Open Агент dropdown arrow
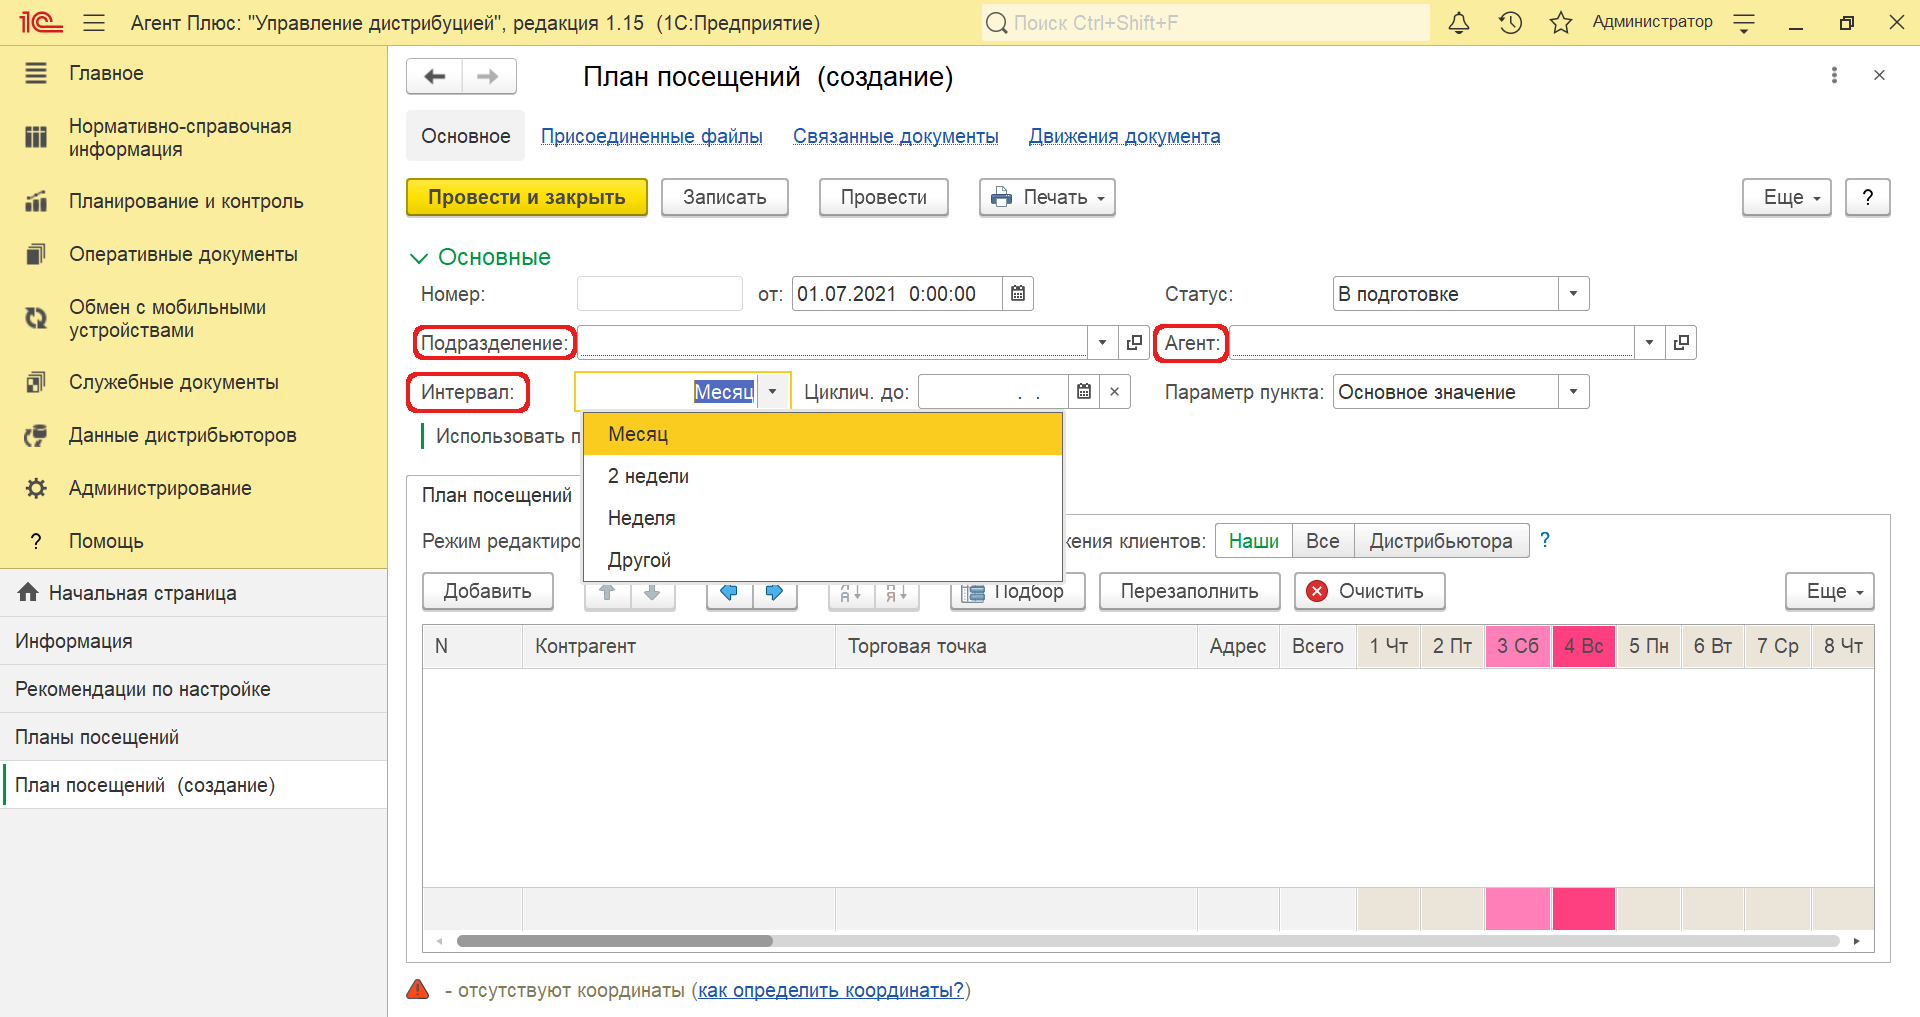Image resolution: width=1920 pixels, height=1017 pixels. click(1649, 343)
